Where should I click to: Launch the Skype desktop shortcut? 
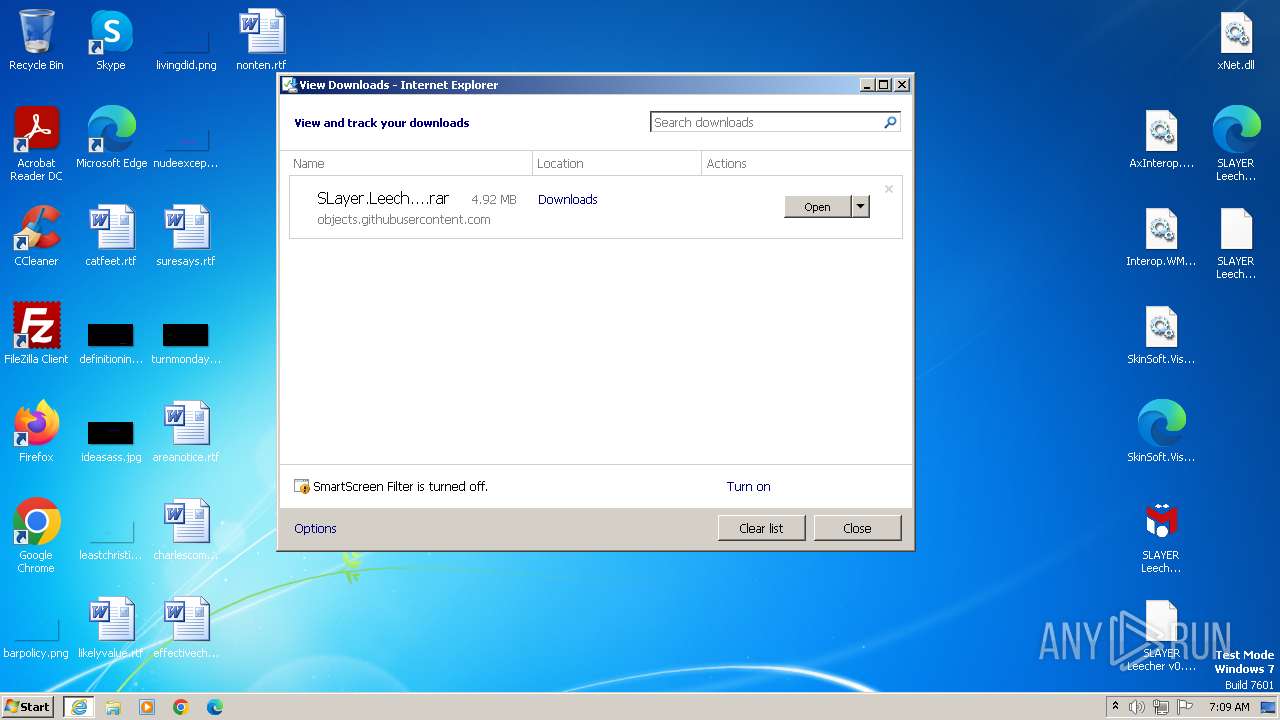coord(111,40)
